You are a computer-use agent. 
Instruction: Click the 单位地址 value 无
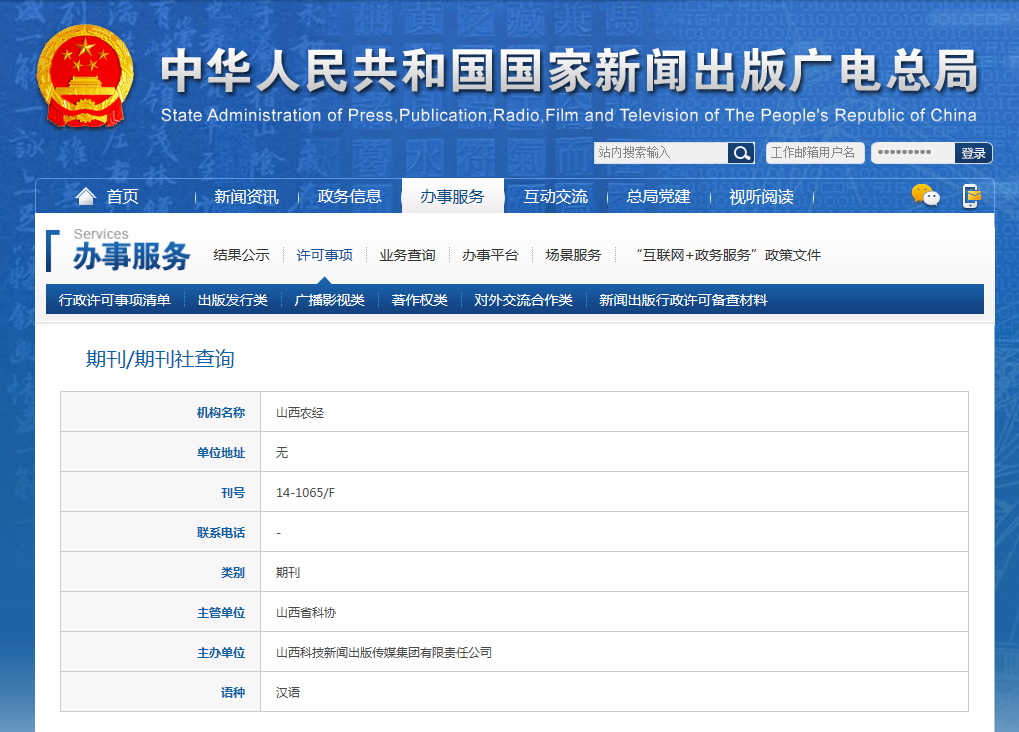281,452
